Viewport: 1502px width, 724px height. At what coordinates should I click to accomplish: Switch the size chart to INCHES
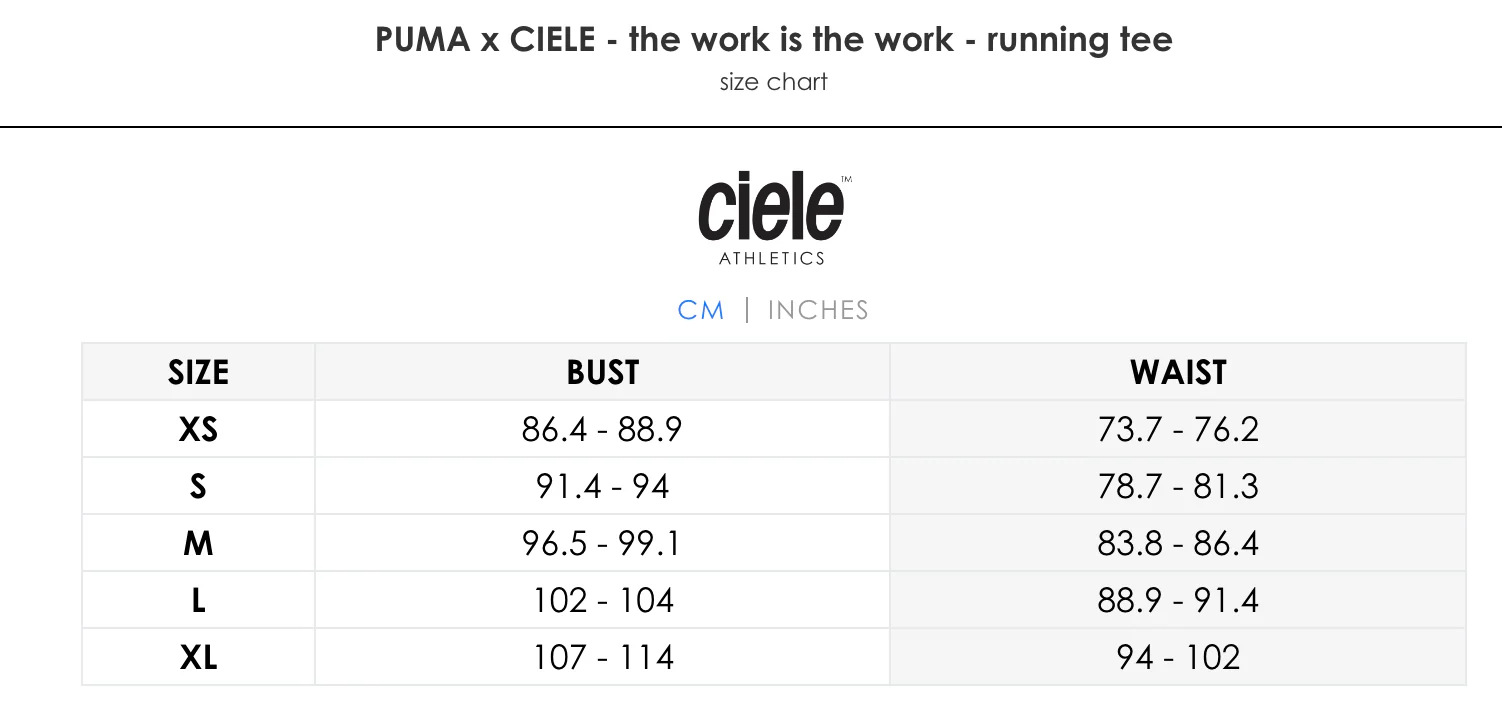coord(817,310)
